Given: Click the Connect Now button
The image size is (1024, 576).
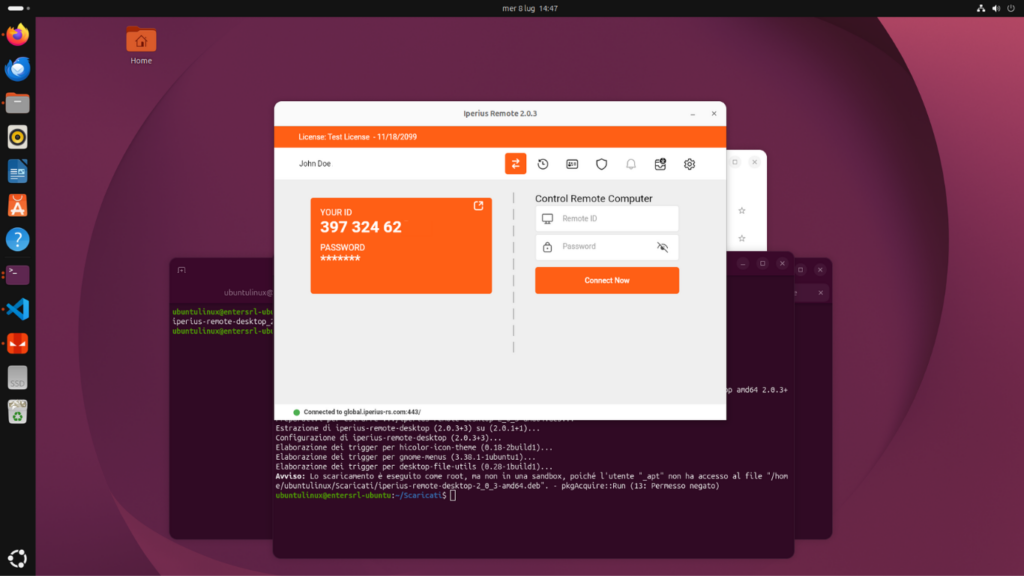Looking at the screenshot, I should 607,280.
